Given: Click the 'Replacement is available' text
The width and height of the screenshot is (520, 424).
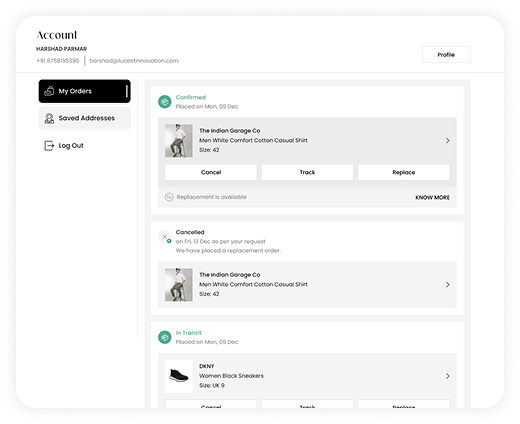Looking at the screenshot, I should click(212, 197).
